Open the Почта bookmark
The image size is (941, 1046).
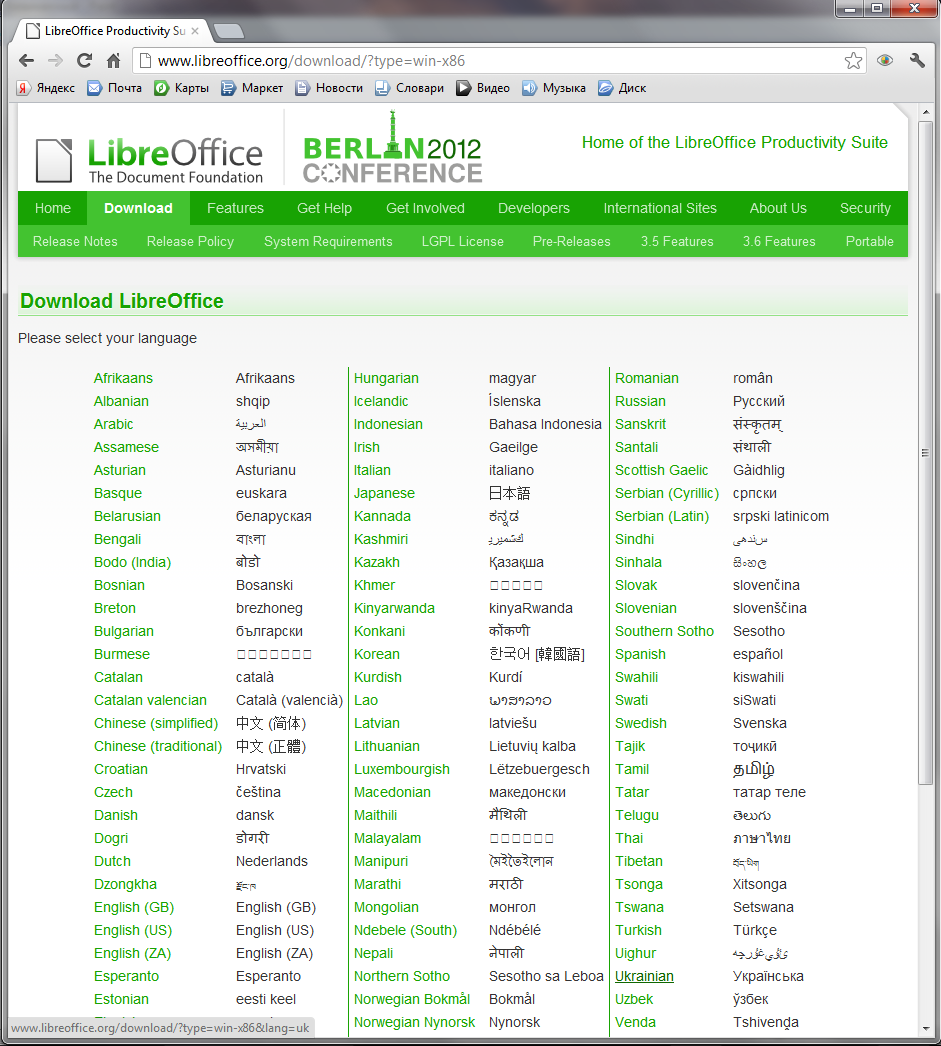pos(115,88)
